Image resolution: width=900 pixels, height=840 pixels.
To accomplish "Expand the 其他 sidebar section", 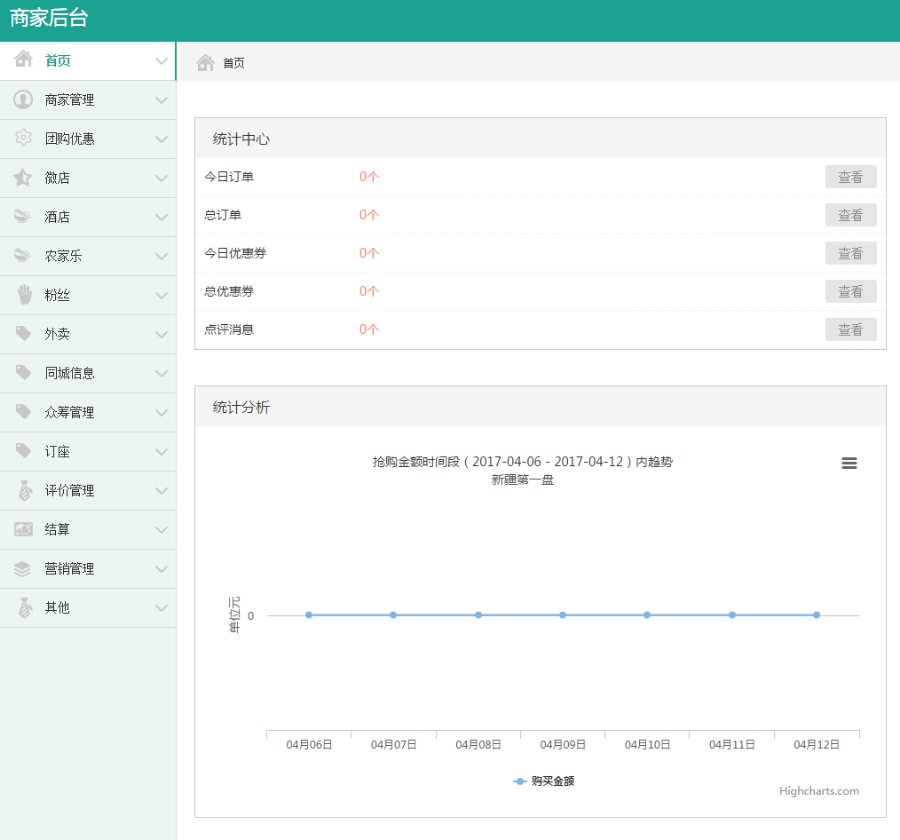I will pos(163,607).
